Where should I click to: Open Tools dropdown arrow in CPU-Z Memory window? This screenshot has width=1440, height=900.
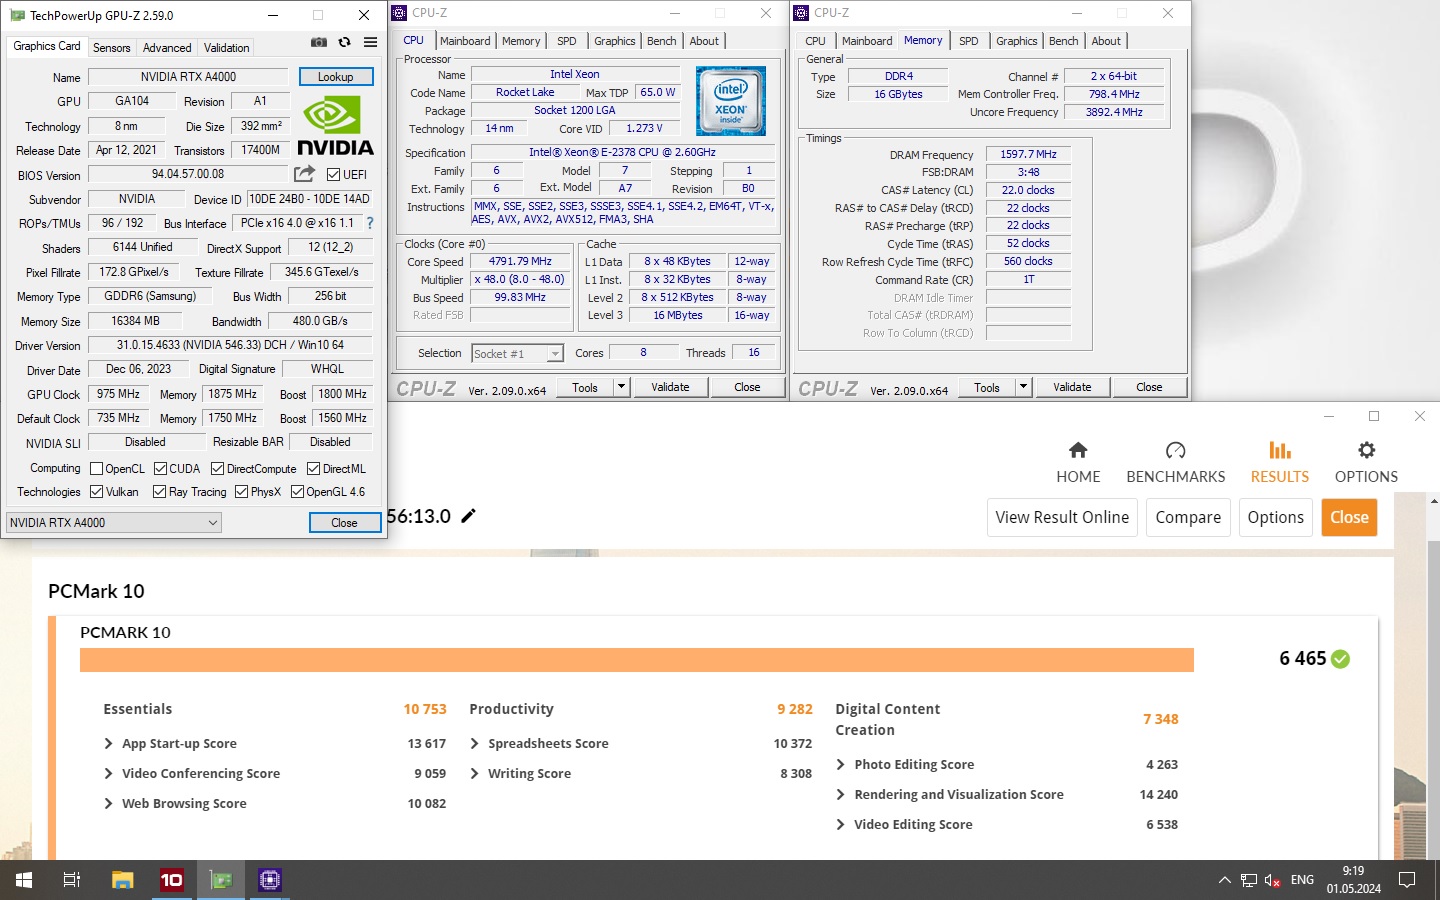[1023, 387]
